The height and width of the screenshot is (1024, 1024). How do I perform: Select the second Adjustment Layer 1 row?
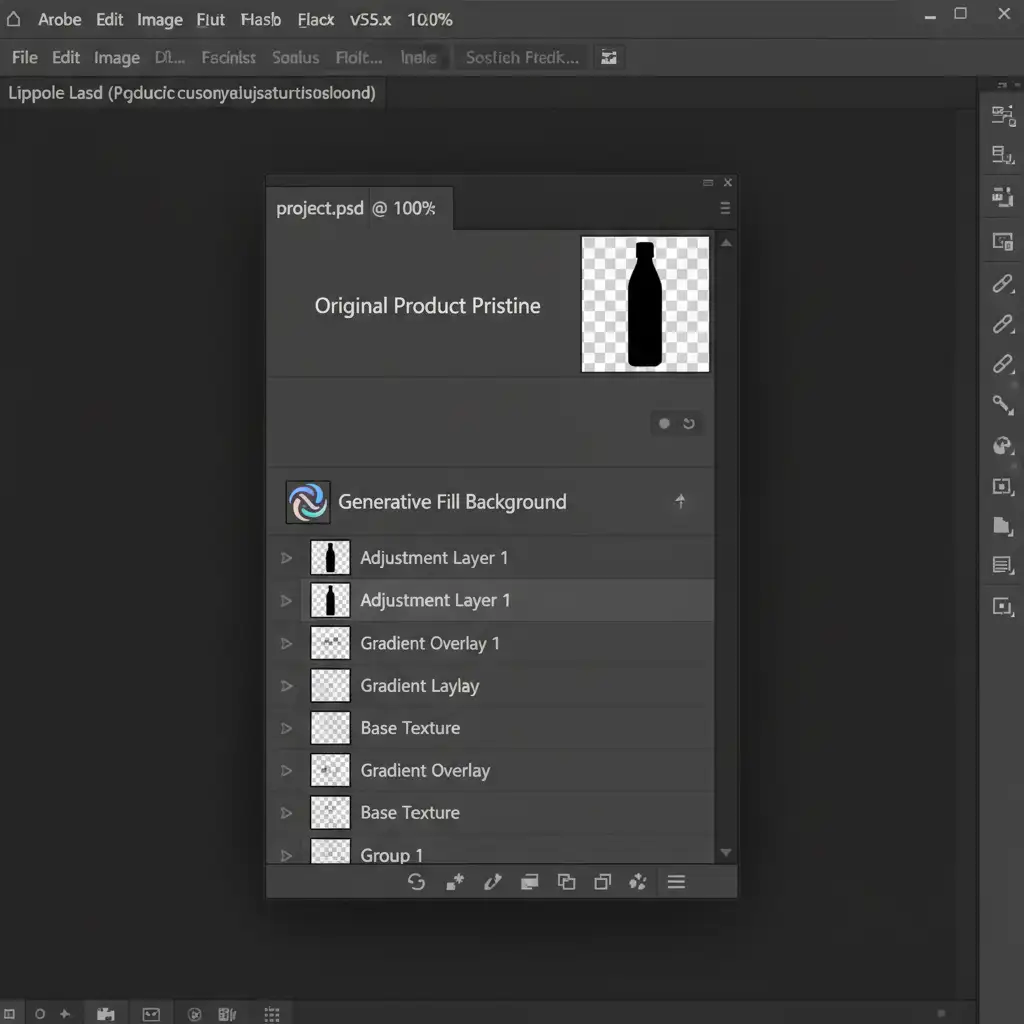pos(507,600)
